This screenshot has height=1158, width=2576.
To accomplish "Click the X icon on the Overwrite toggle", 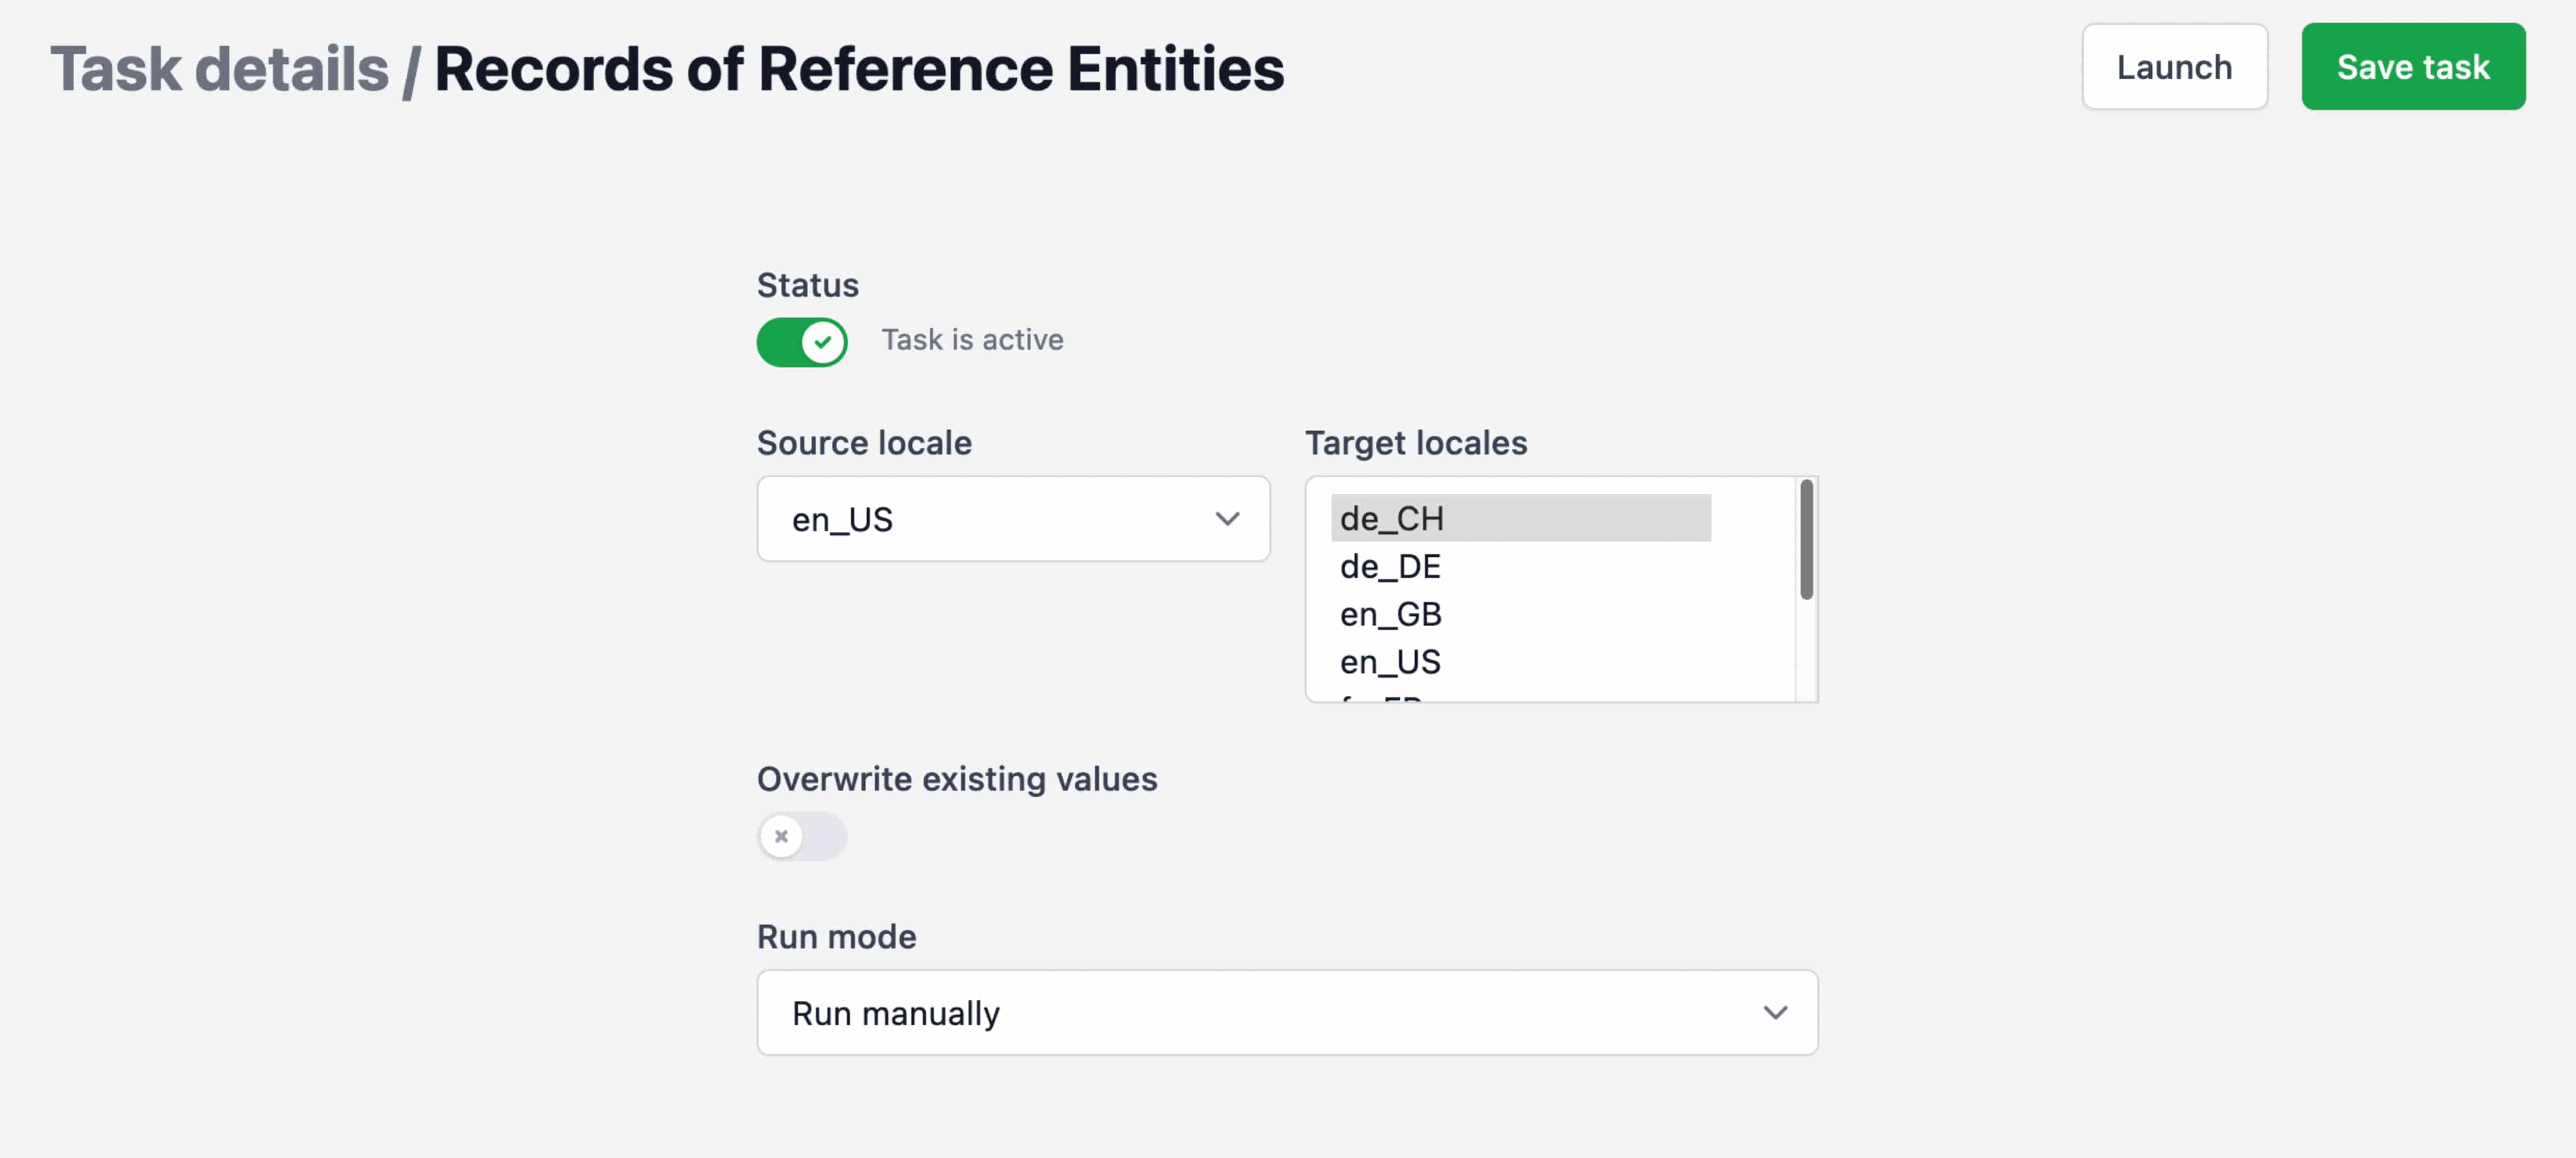I will coord(781,837).
